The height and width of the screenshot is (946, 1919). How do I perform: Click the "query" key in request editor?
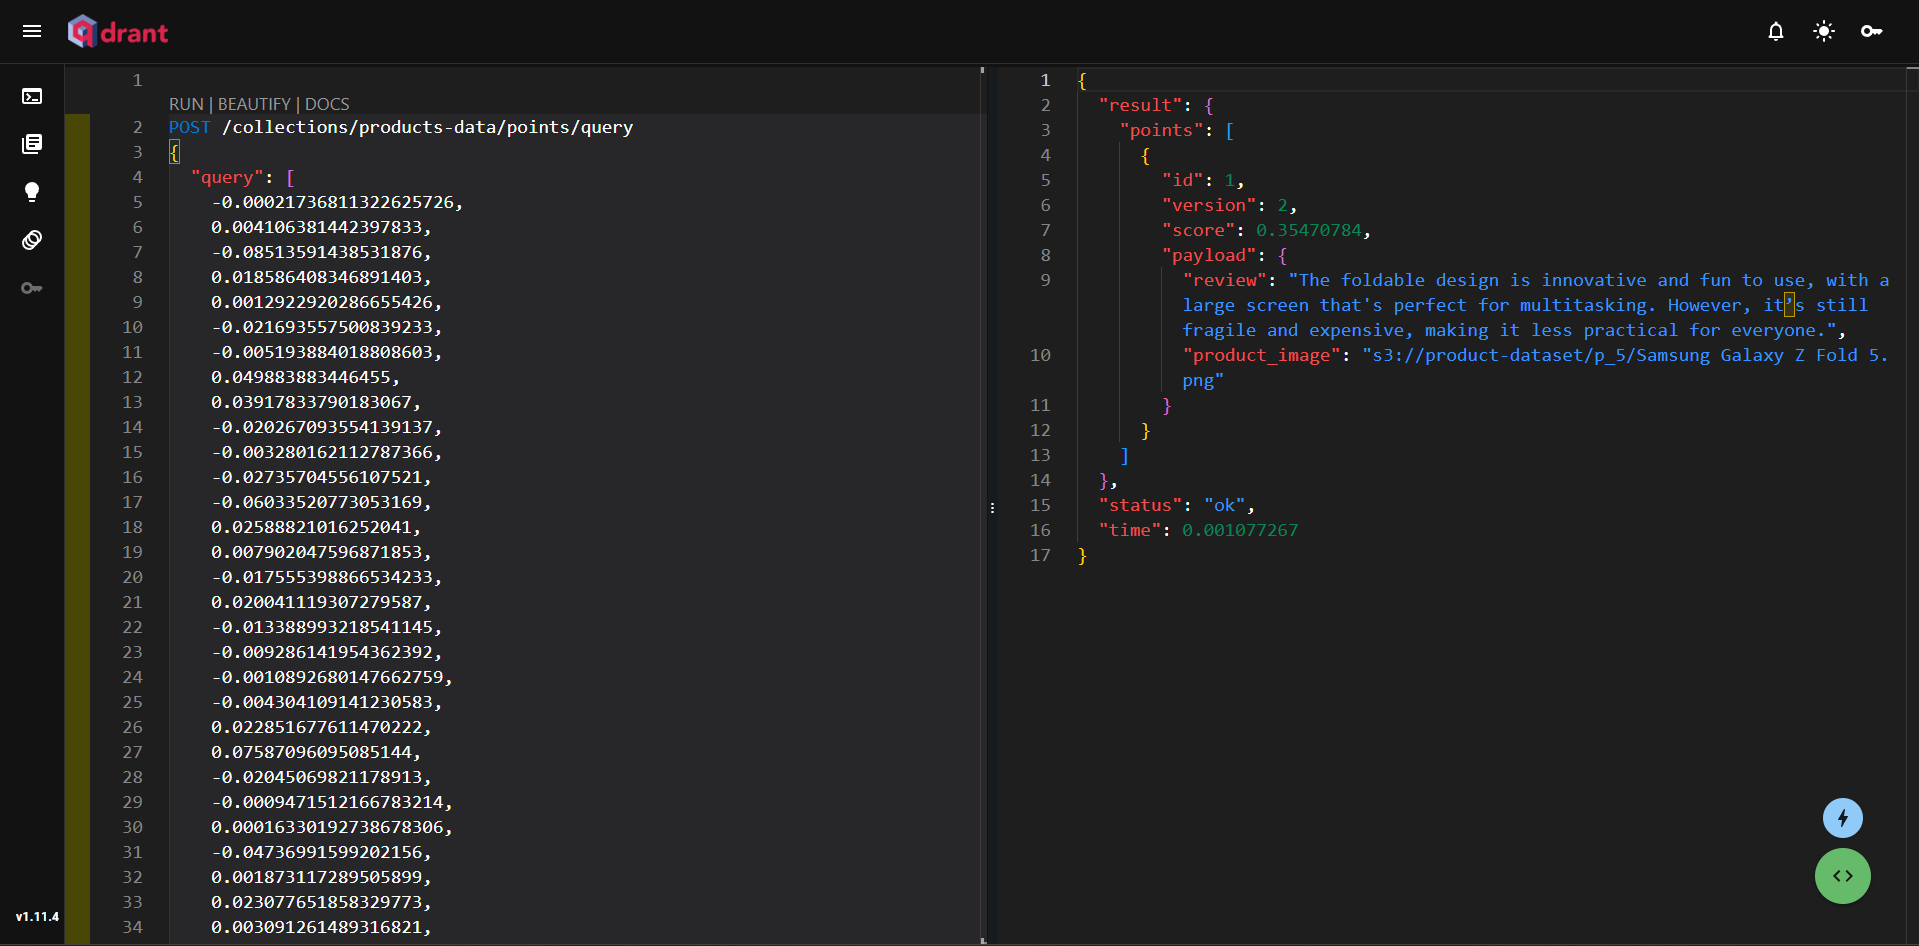[x=227, y=177]
